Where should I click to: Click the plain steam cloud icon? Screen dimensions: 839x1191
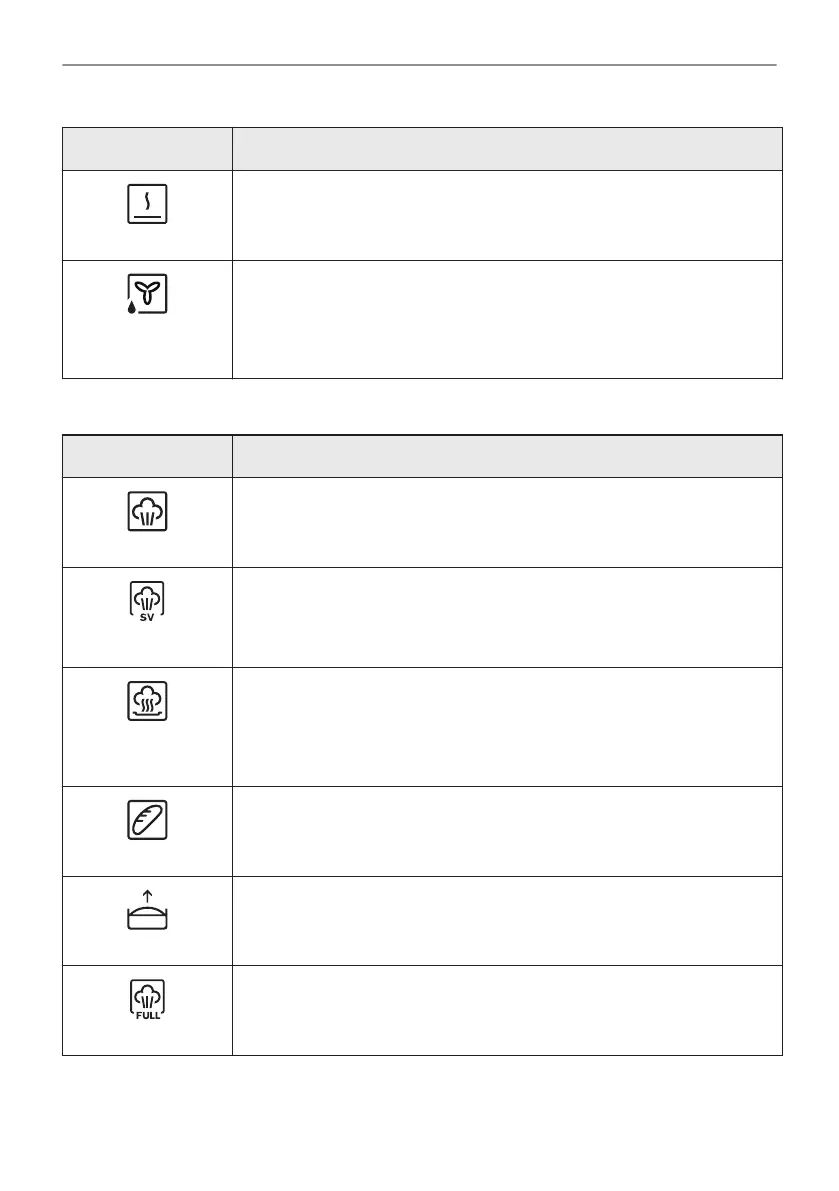click(x=148, y=511)
